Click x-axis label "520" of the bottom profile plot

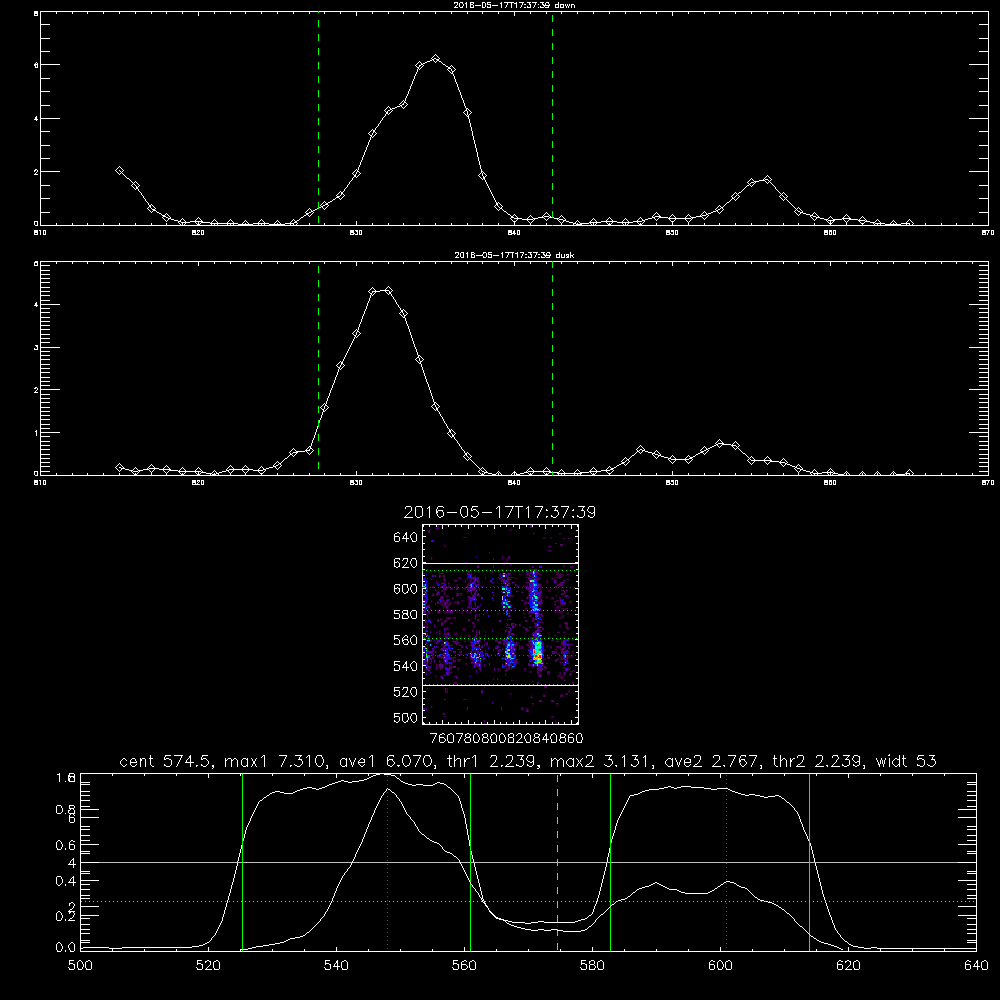[208, 966]
